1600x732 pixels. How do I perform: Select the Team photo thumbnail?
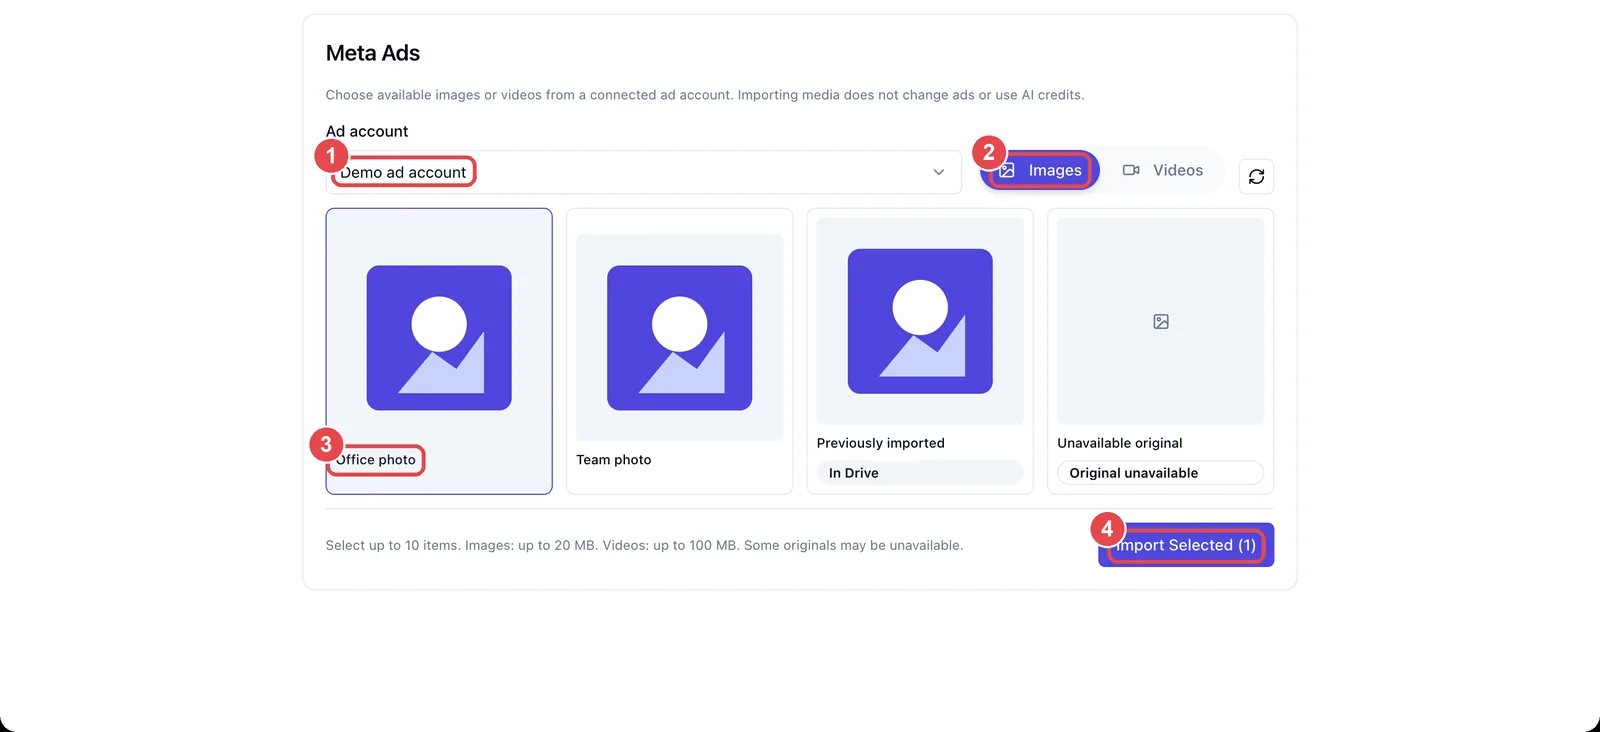click(x=680, y=338)
